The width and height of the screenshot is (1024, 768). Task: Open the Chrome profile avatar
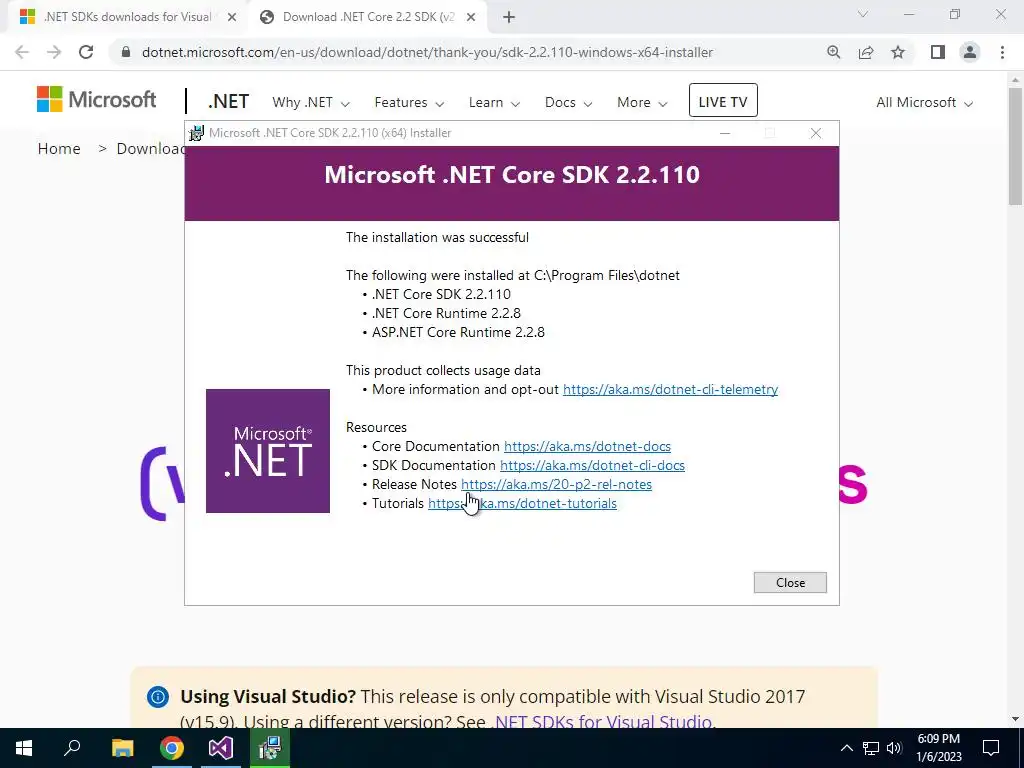pos(970,52)
